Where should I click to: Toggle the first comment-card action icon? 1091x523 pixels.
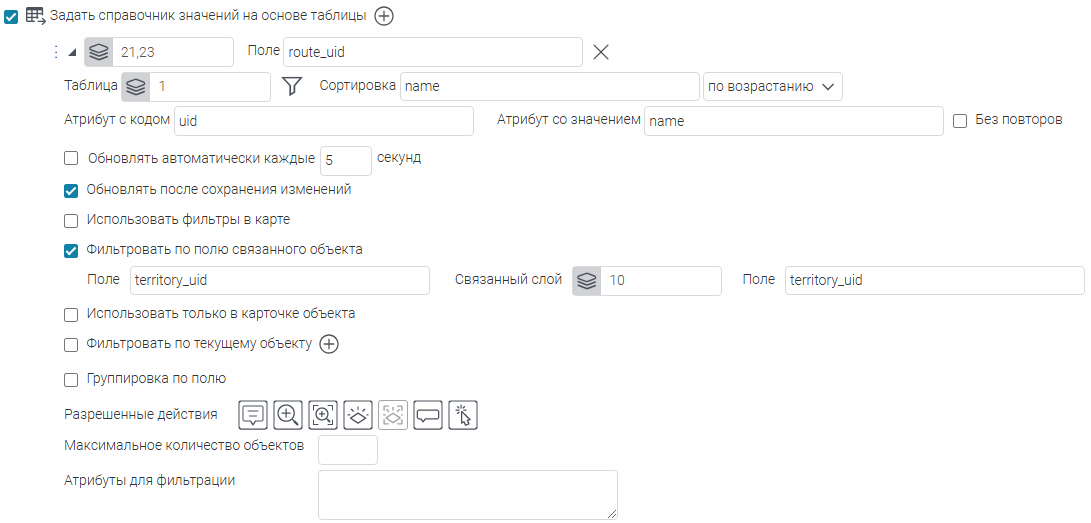[x=253, y=415]
